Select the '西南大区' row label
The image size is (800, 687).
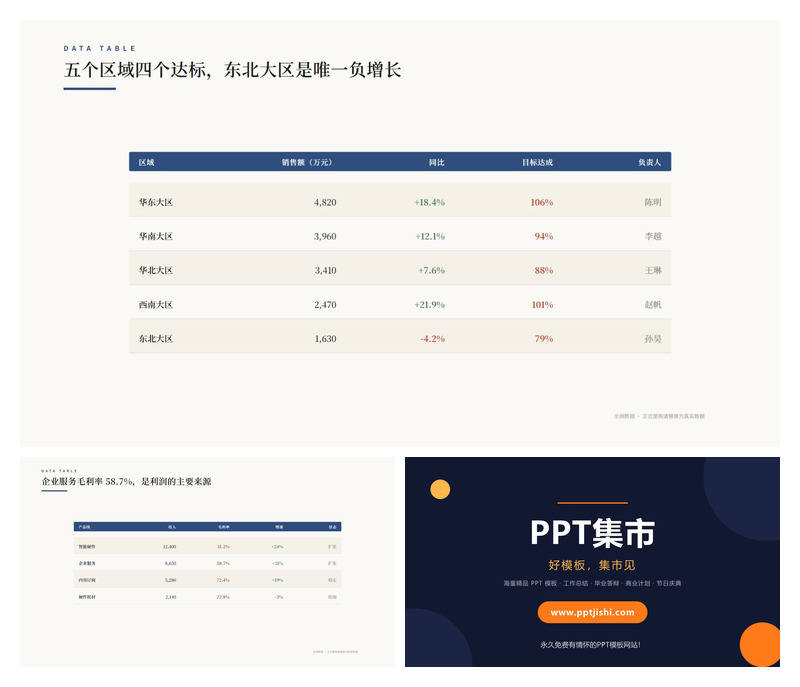pyautogui.click(x=156, y=304)
